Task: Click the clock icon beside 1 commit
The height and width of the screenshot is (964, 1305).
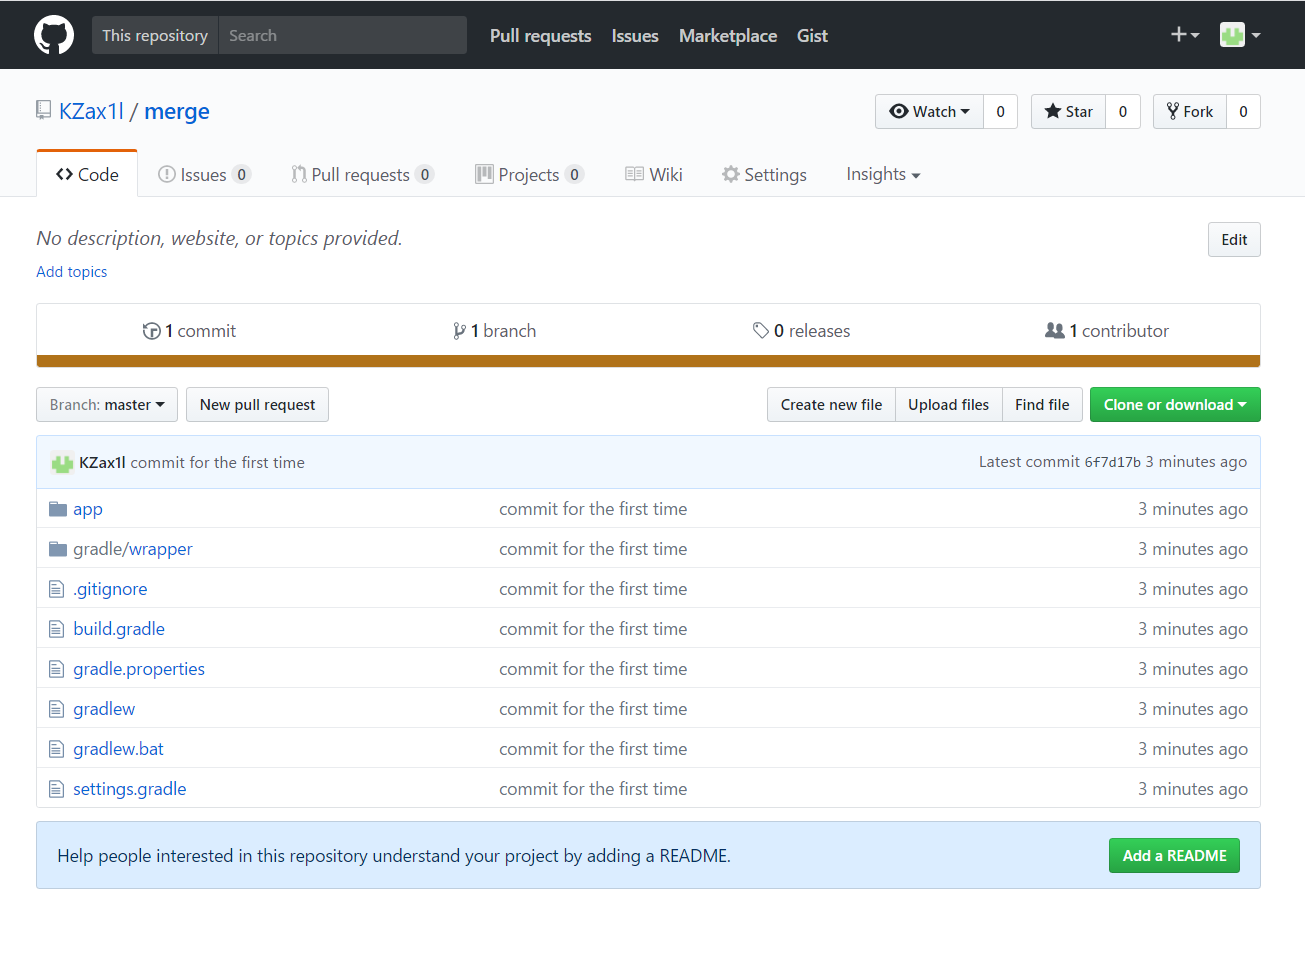Action: [x=152, y=331]
